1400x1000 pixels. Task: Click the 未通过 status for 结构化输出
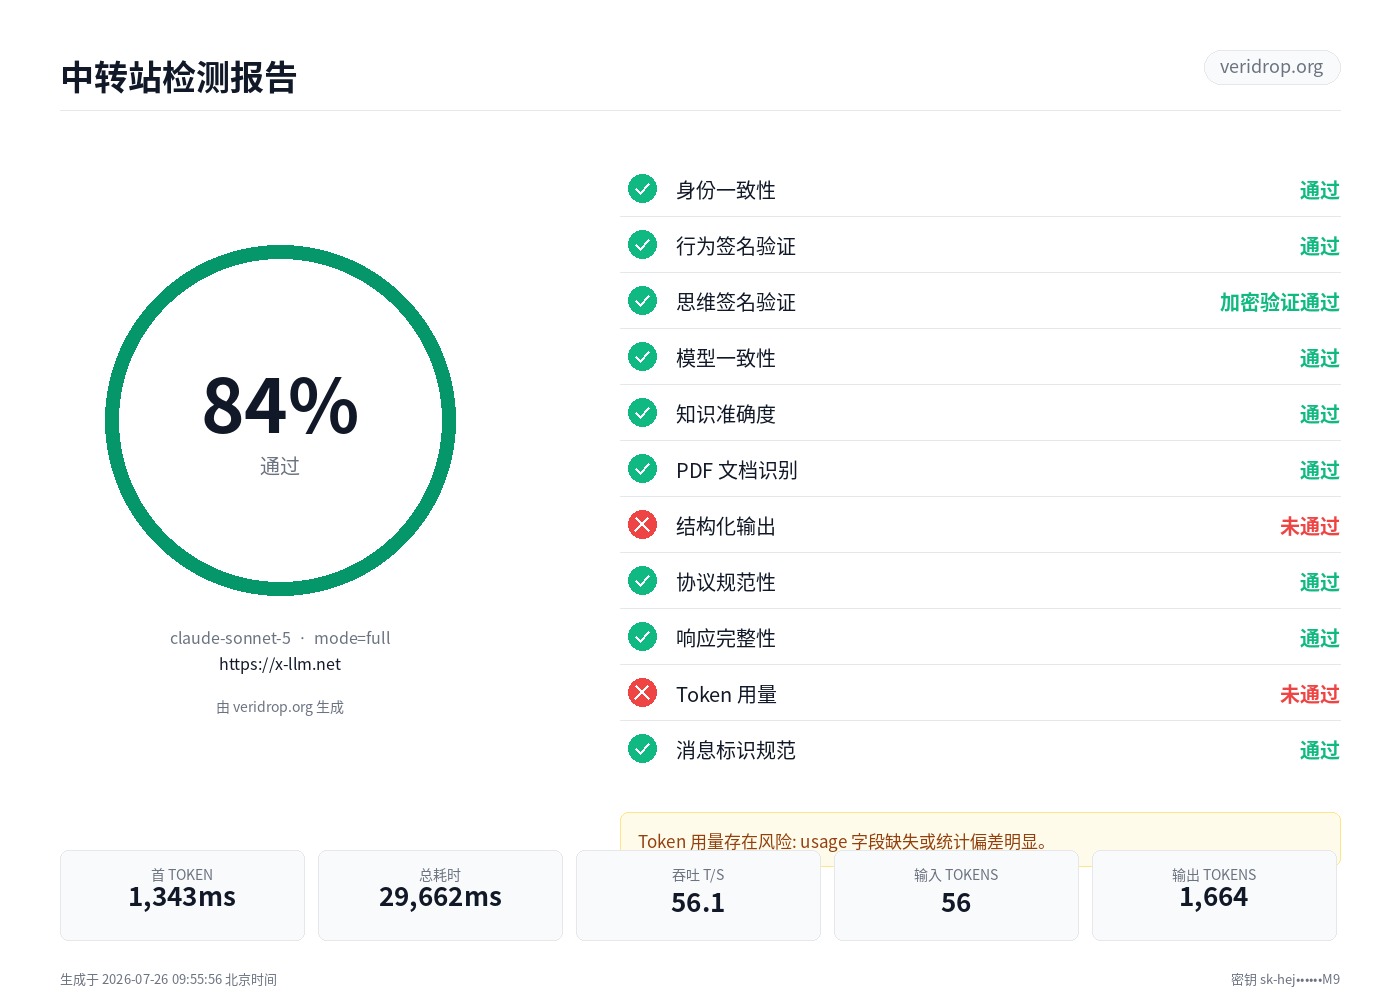click(1309, 526)
